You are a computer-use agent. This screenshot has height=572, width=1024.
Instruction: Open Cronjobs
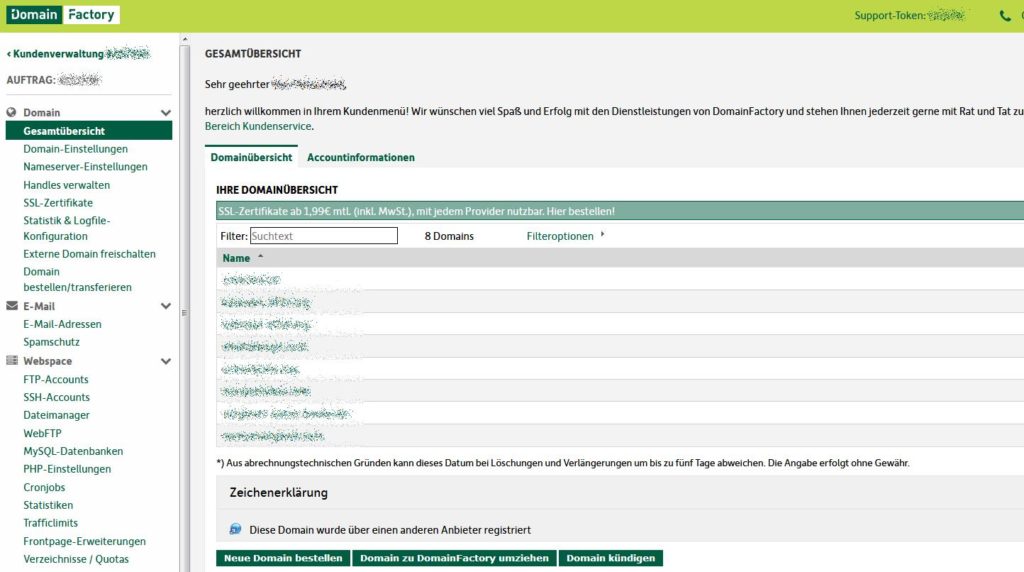point(44,487)
